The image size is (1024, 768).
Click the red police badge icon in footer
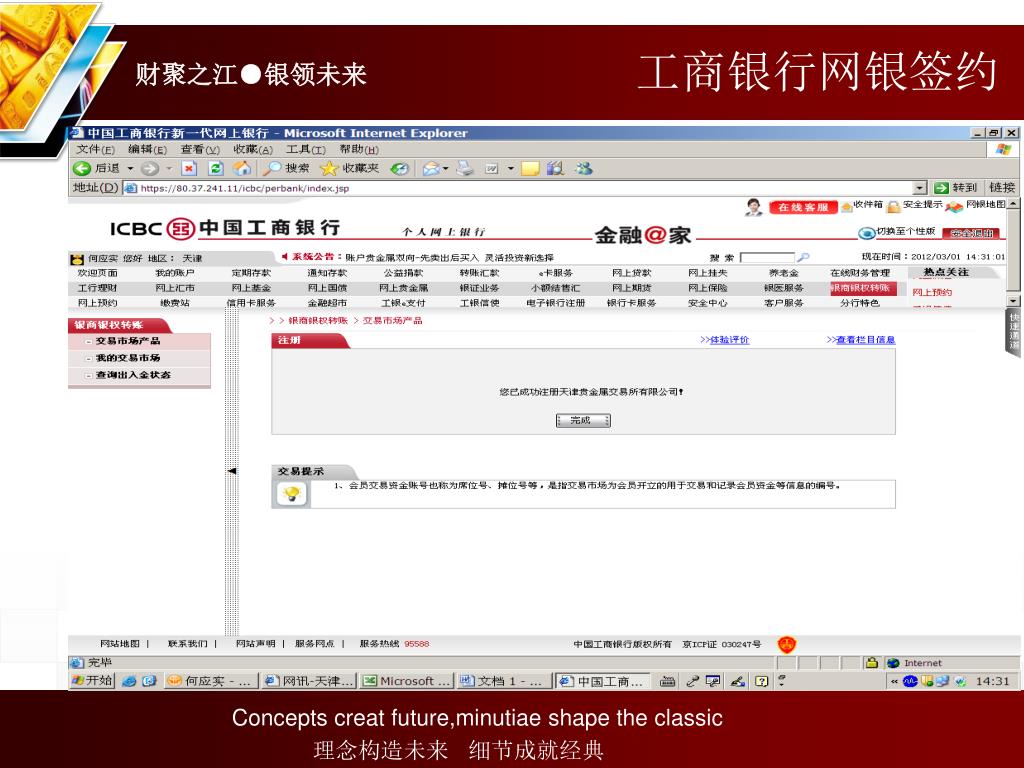787,645
